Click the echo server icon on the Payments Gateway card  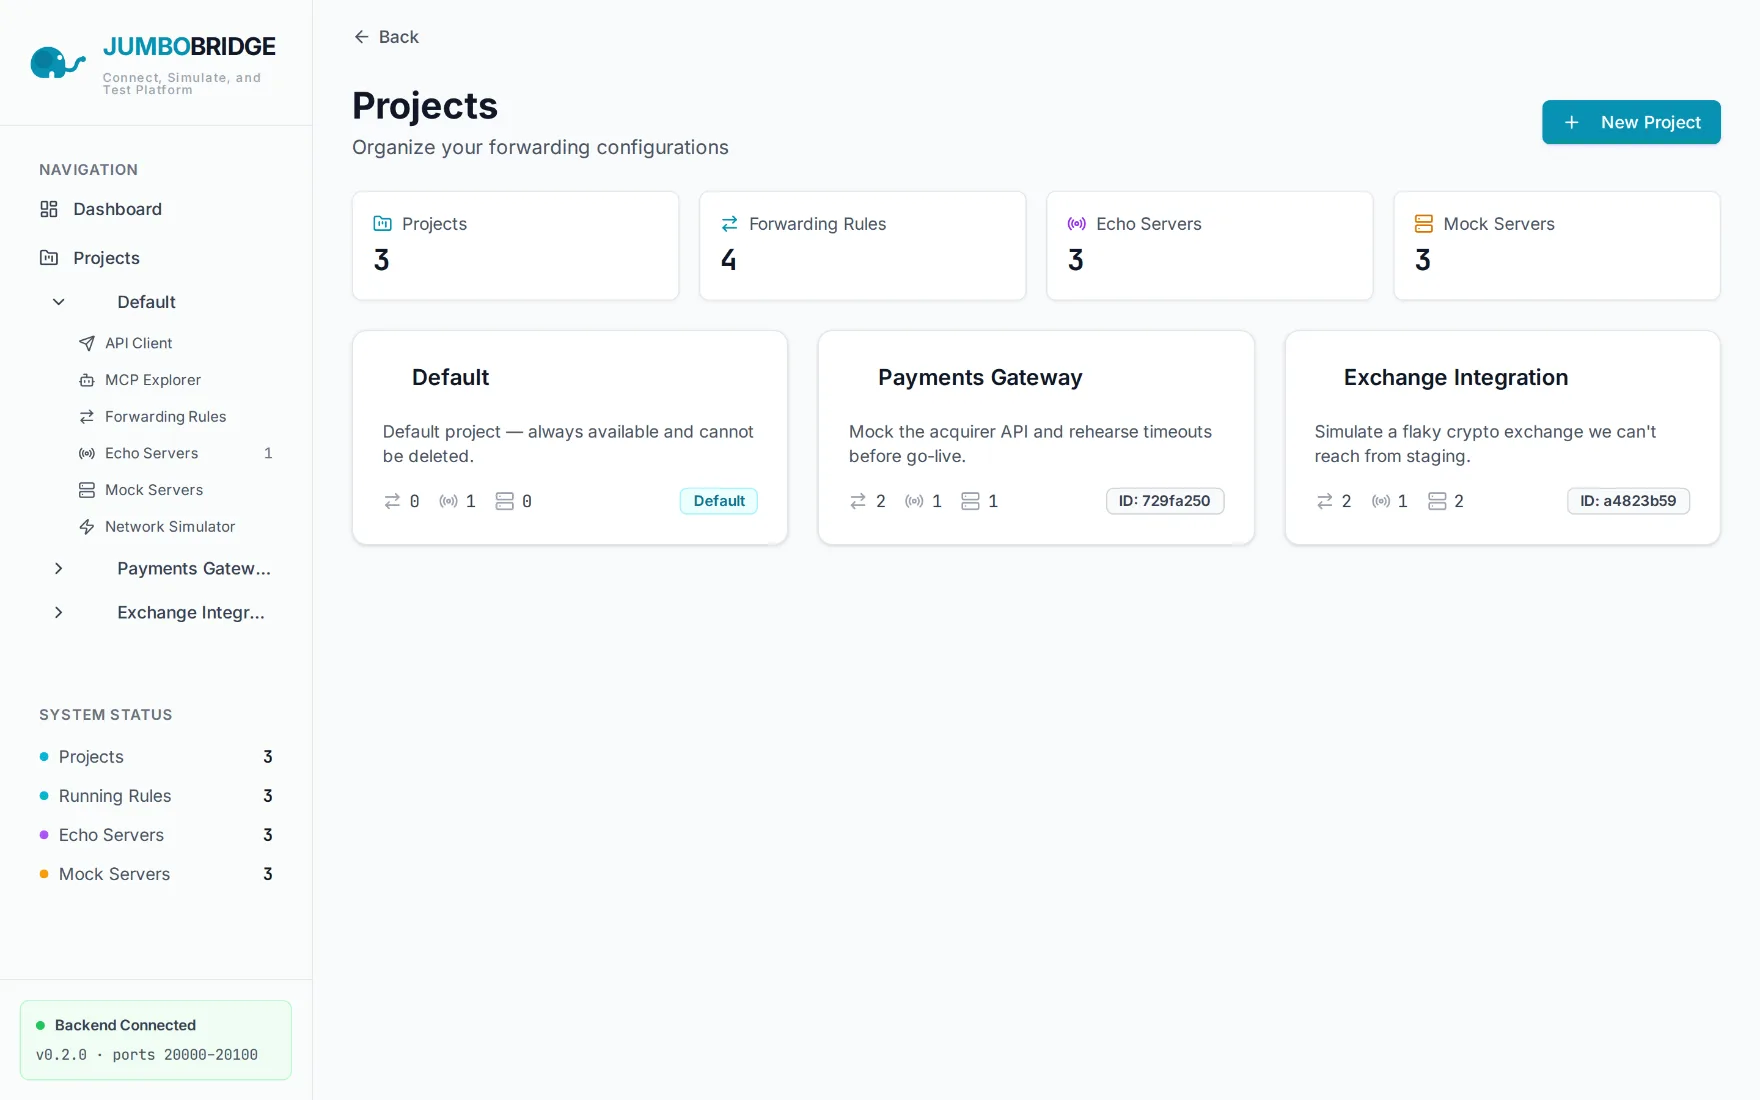click(x=914, y=501)
